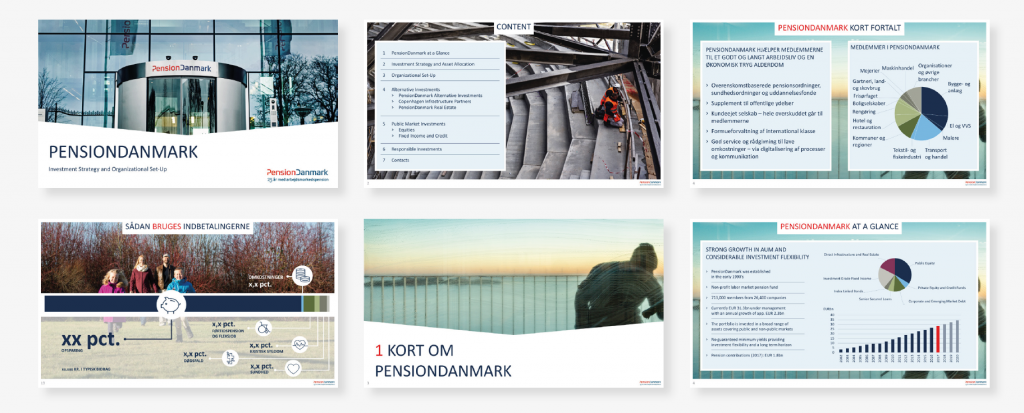Viewport: 1024px width, 413px height.
Task: Click 'Private Equity and Credit Funds' label
Action: (942, 288)
